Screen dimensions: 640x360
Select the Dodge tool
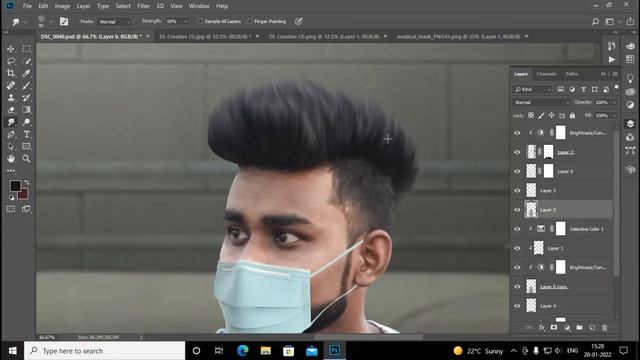[x=27, y=122]
